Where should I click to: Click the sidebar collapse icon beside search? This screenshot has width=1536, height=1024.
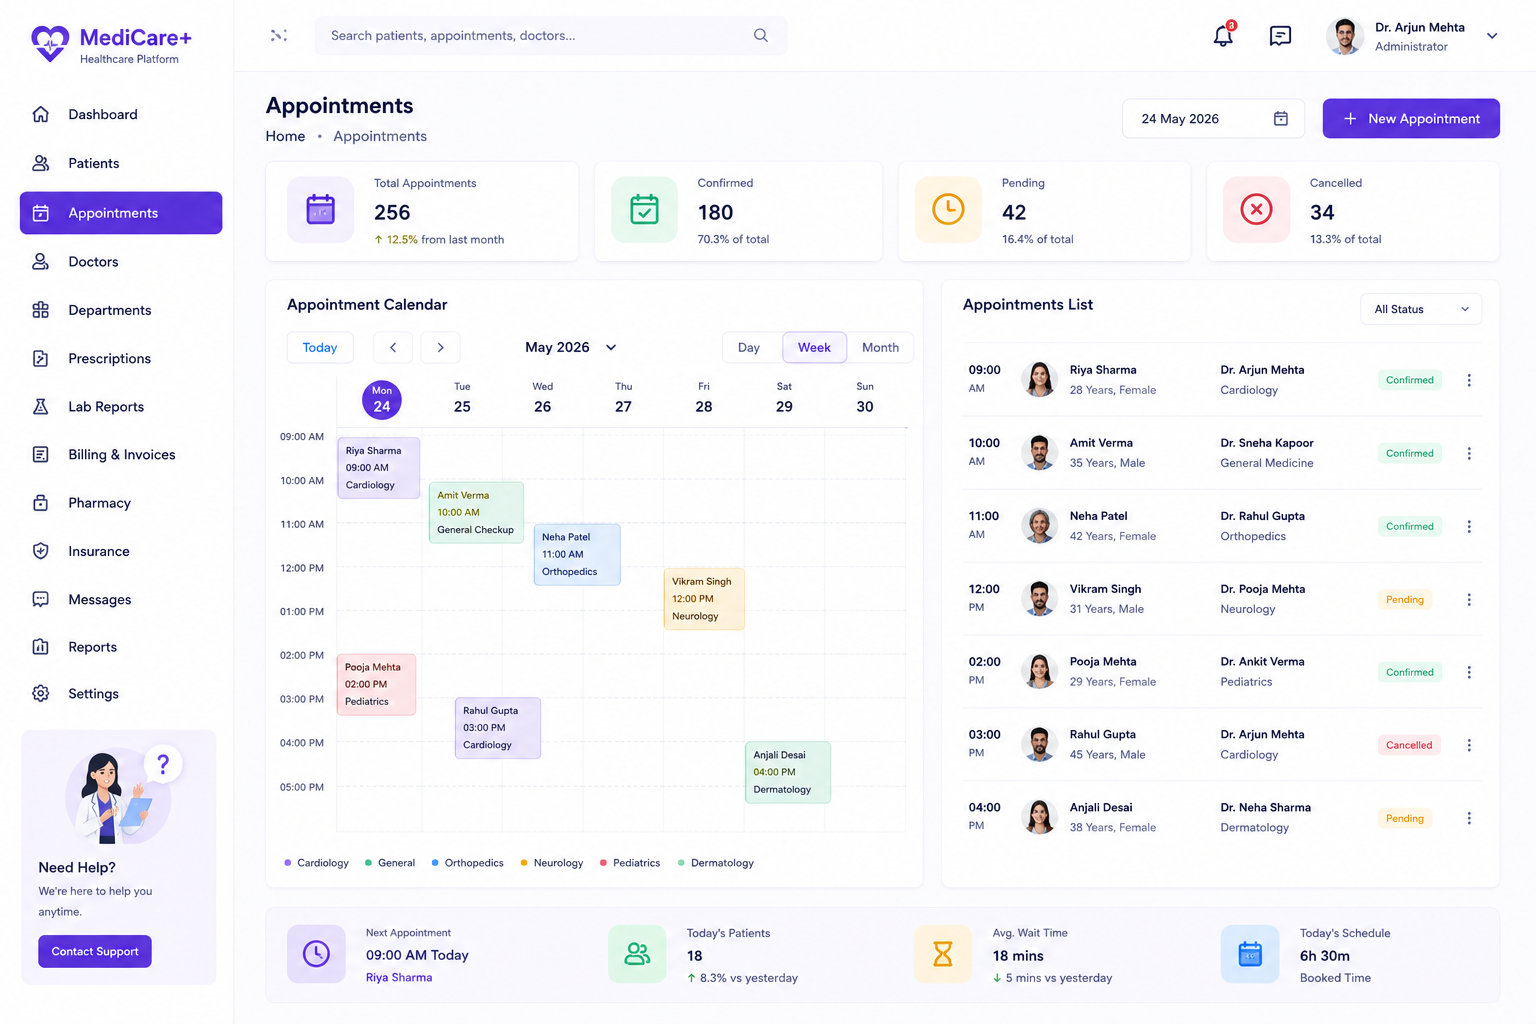tap(279, 35)
